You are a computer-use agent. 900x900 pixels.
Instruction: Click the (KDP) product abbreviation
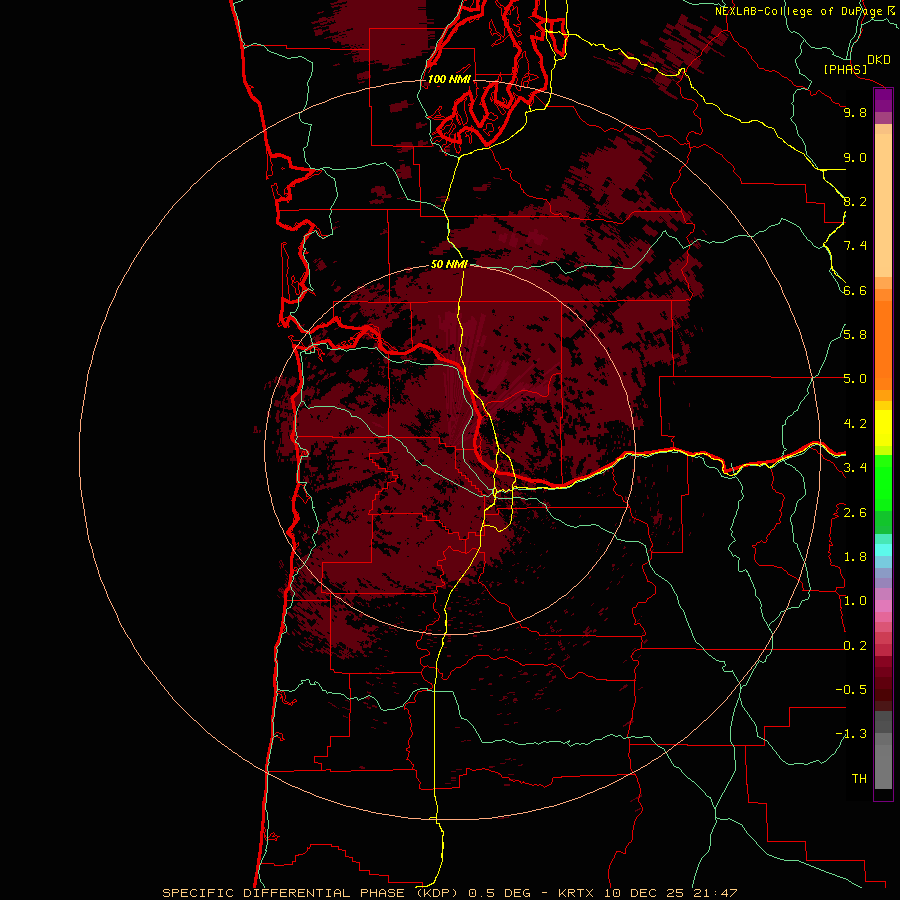[x=438, y=893]
